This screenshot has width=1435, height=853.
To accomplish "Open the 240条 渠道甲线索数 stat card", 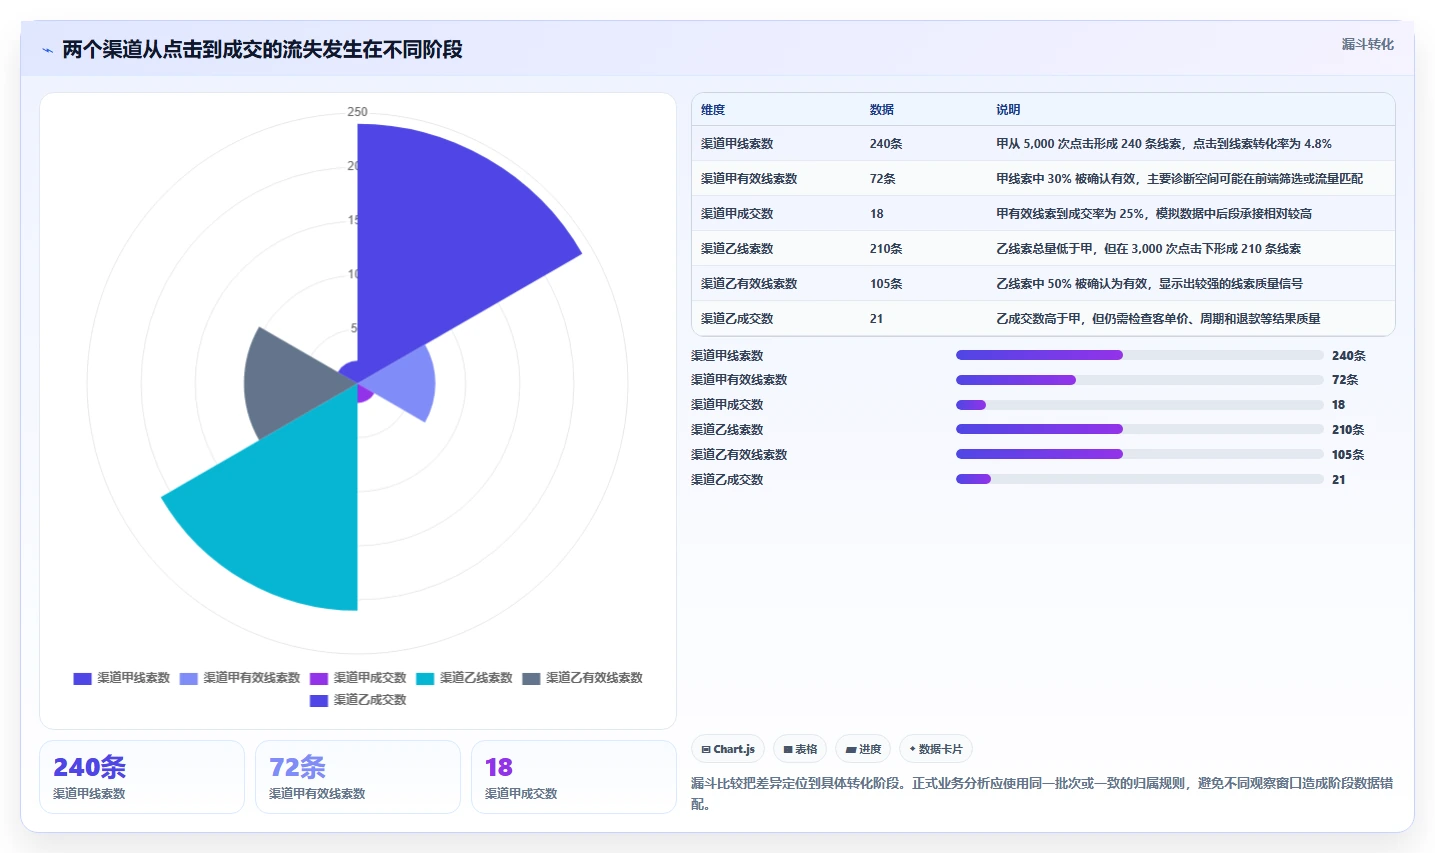I will 142,777.
